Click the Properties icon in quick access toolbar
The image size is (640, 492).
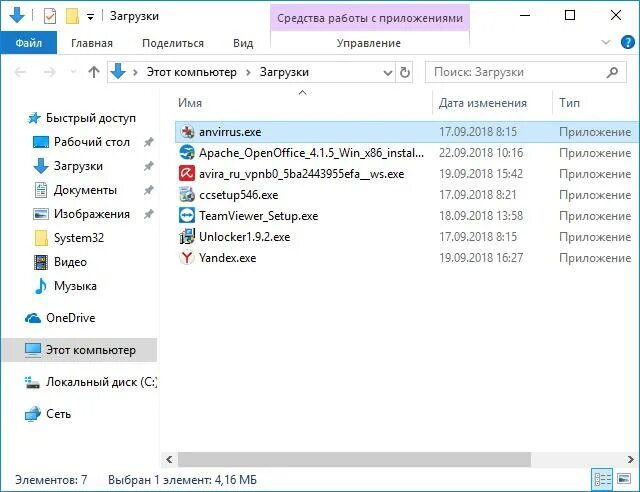point(50,16)
